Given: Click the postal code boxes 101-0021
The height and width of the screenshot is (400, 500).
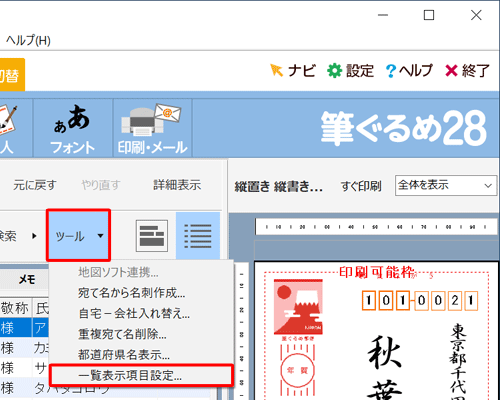Looking at the screenshot, I should pos(420,301).
